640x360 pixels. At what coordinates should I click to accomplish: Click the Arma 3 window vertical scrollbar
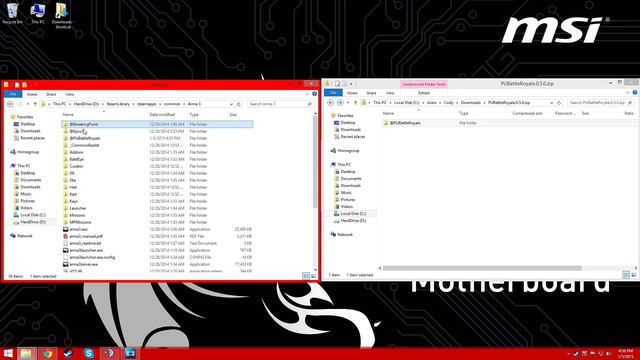[315, 161]
